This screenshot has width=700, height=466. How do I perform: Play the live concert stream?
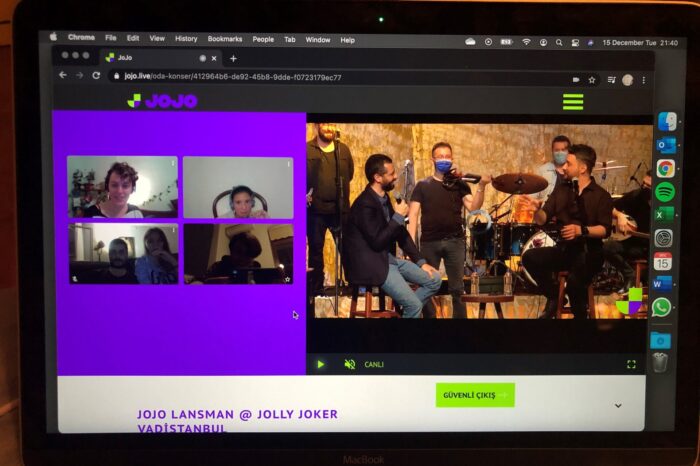click(x=321, y=364)
